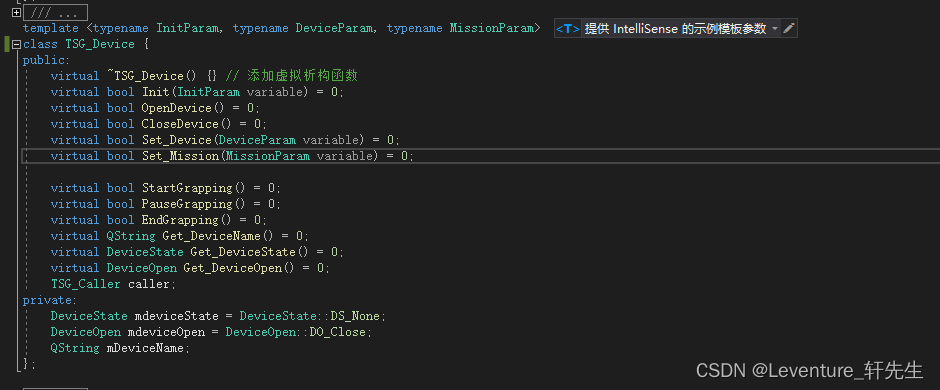This screenshot has width=940, height=390.
Task: Click the PauseGrapping() declaration line
Action: (166, 204)
